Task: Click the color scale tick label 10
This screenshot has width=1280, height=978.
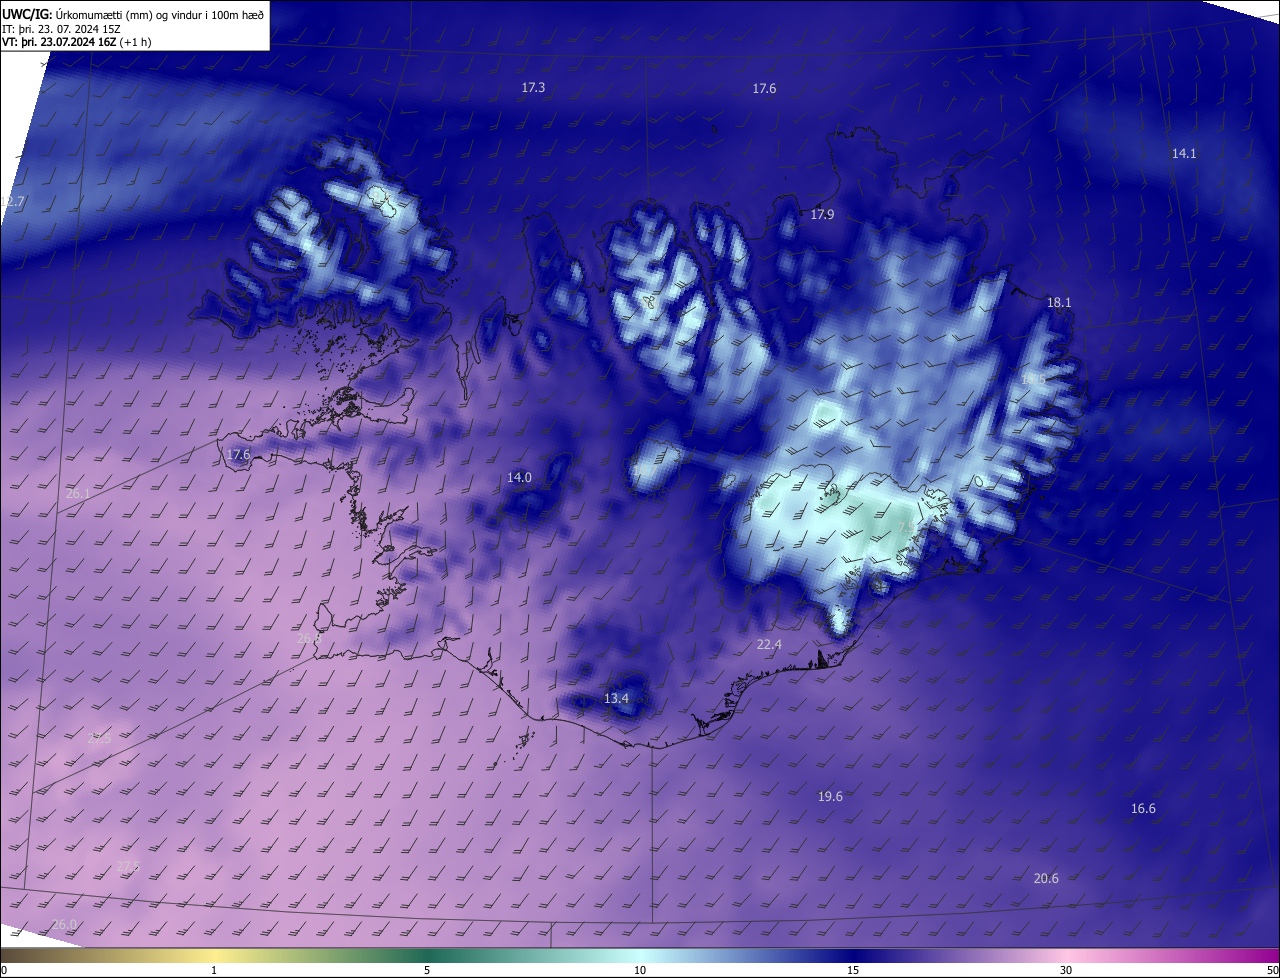Action: click(640, 970)
